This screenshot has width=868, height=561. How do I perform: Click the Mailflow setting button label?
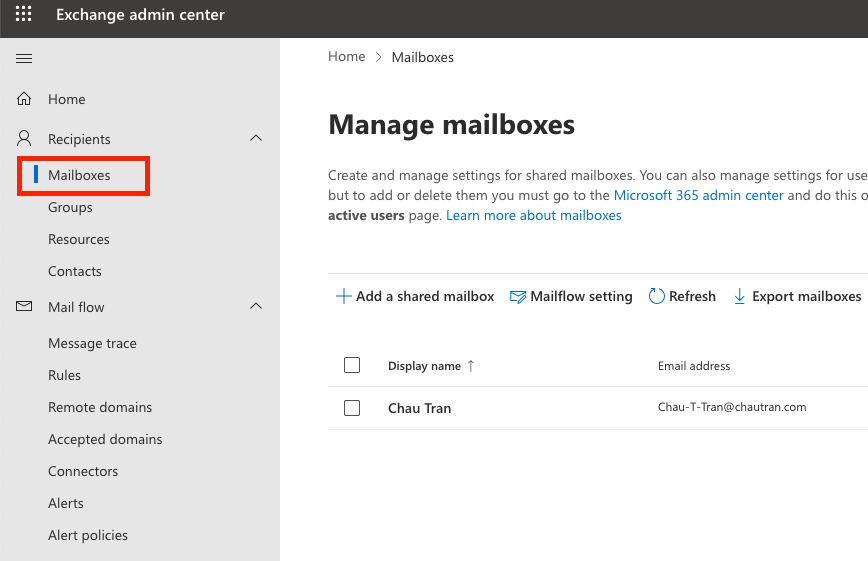click(581, 296)
